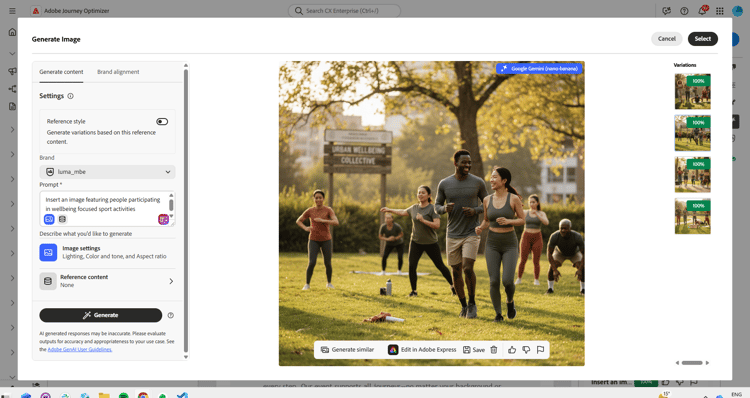Image resolution: width=750 pixels, height=398 pixels.
Task: Click the Generate button
Action: [x=100, y=315]
